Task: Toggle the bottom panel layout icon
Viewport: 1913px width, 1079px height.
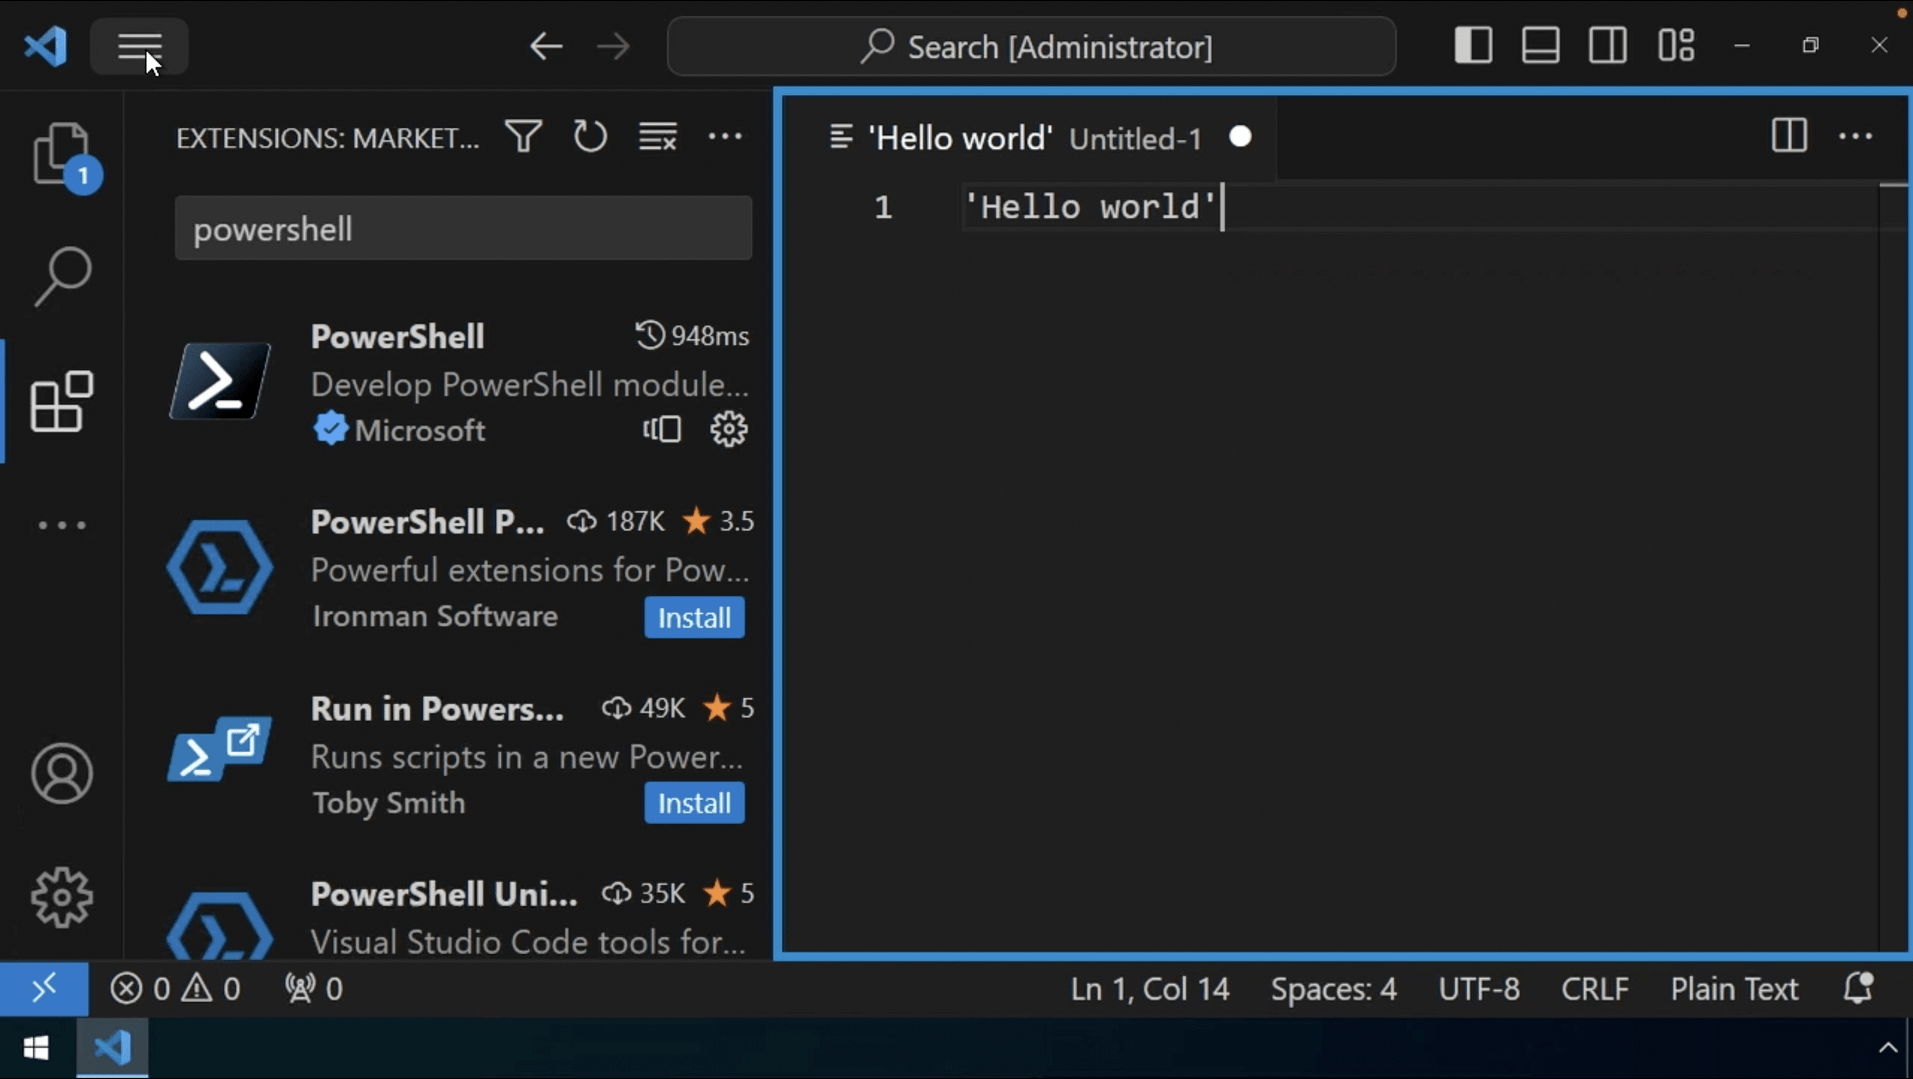Action: coord(1540,46)
